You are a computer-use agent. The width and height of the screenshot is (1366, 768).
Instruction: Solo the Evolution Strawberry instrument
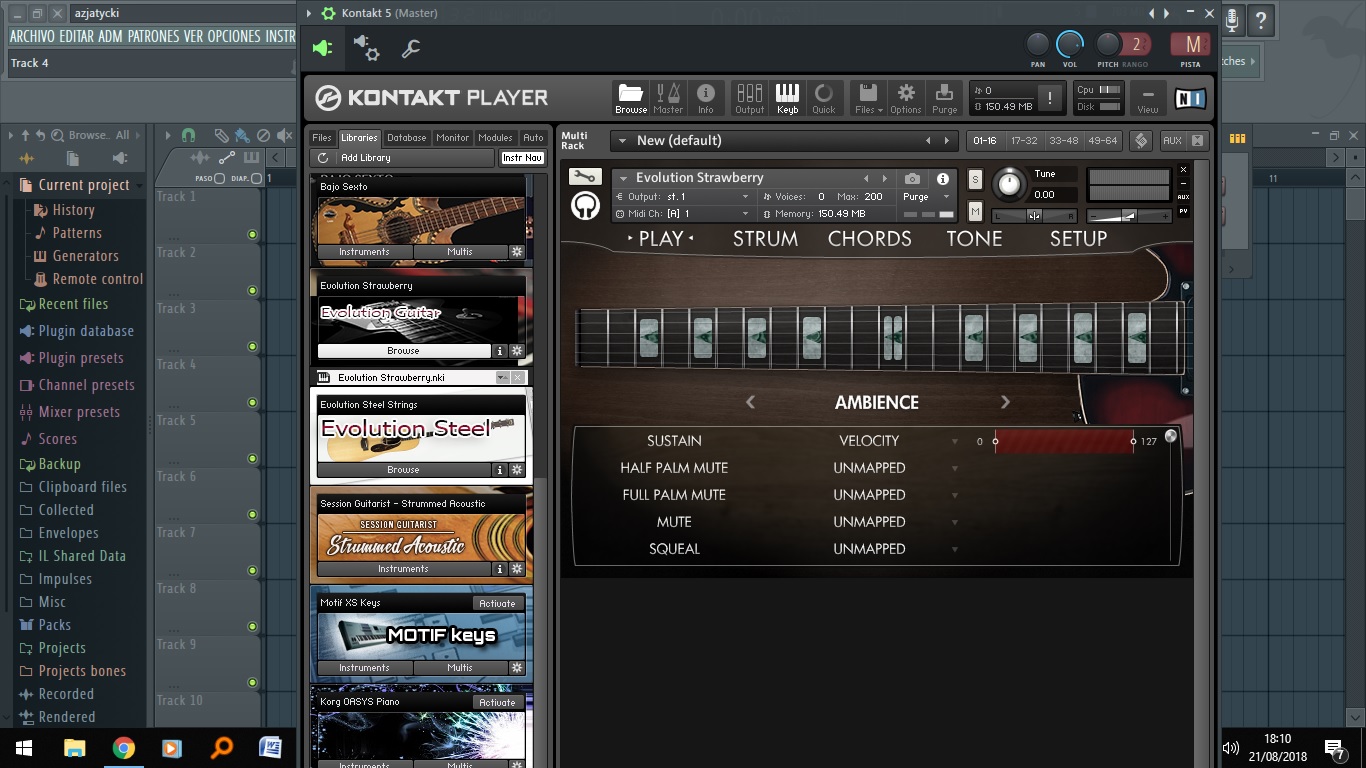tap(975, 179)
